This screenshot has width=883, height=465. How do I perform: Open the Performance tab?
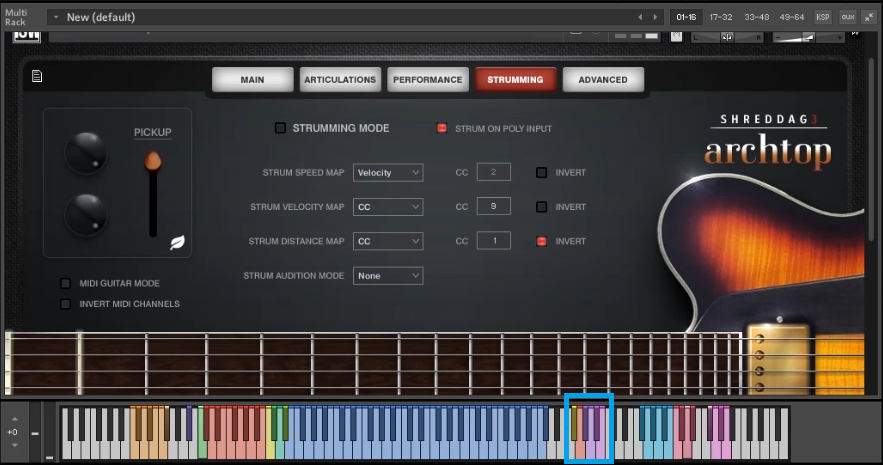(427, 79)
